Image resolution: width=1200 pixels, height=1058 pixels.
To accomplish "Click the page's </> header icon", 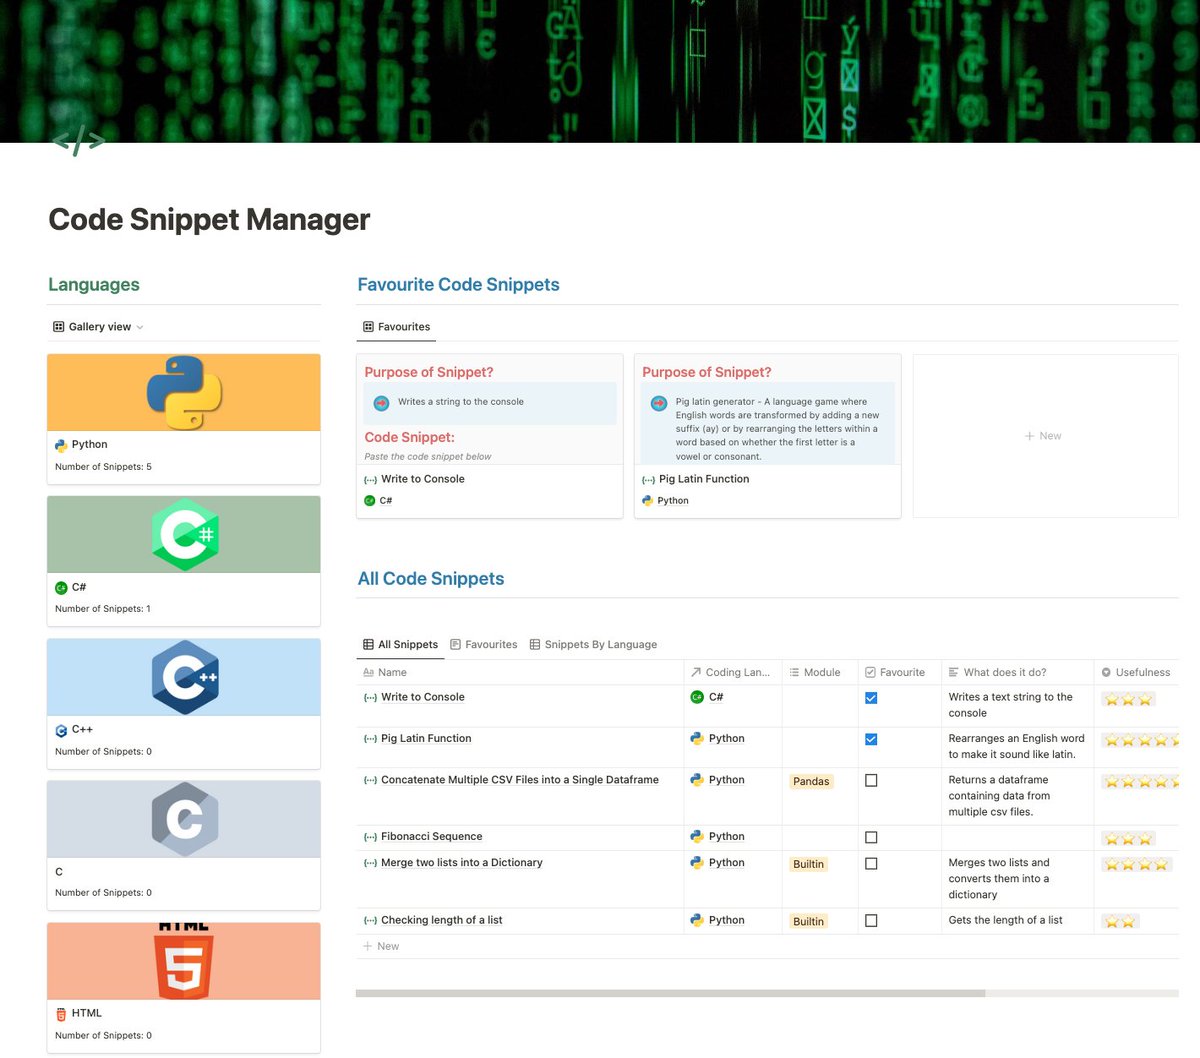I will (x=78, y=141).
